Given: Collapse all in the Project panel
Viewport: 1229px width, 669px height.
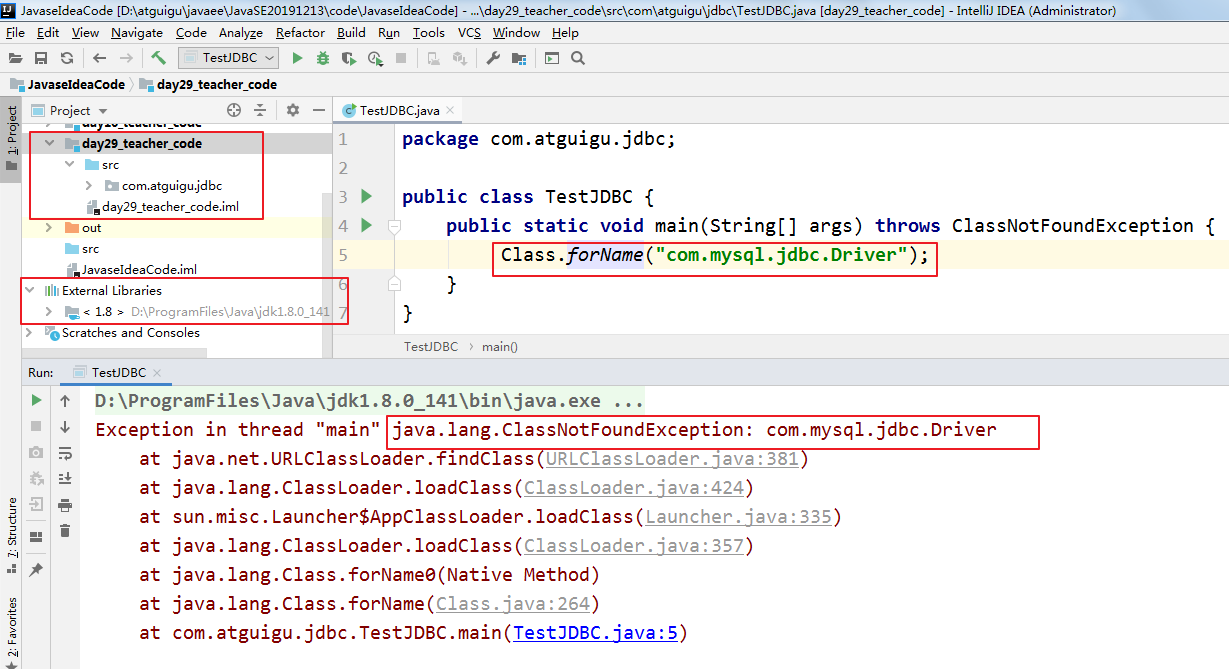Looking at the screenshot, I should pyautogui.click(x=260, y=110).
